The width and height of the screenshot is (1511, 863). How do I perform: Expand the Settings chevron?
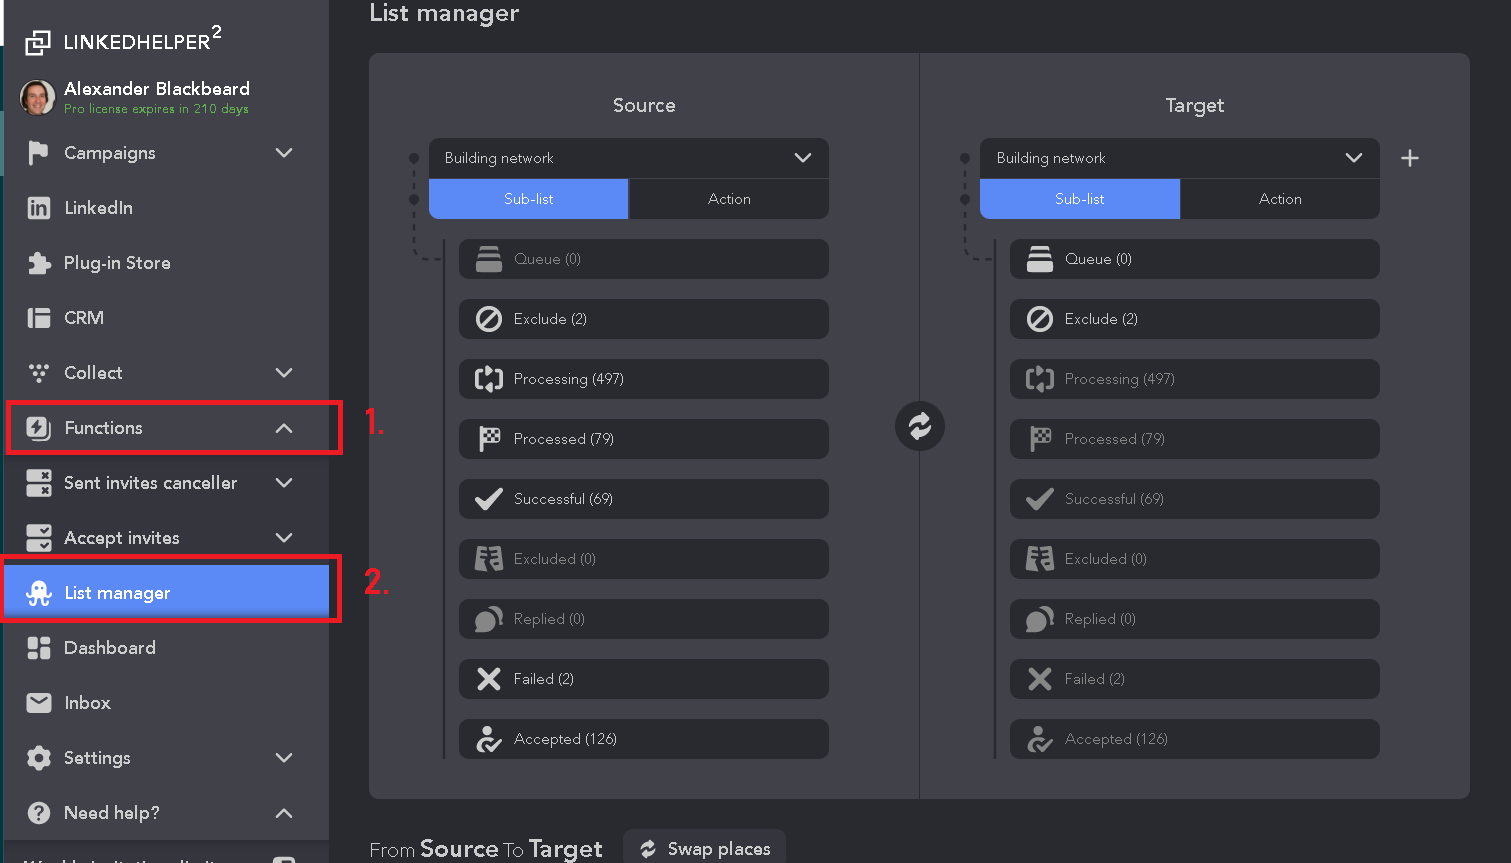point(284,758)
